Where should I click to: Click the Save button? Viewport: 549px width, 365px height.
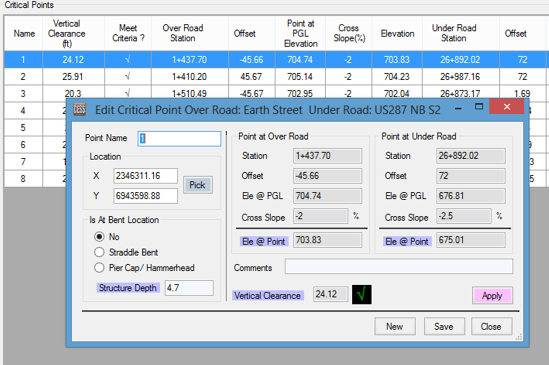[x=444, y=326]
